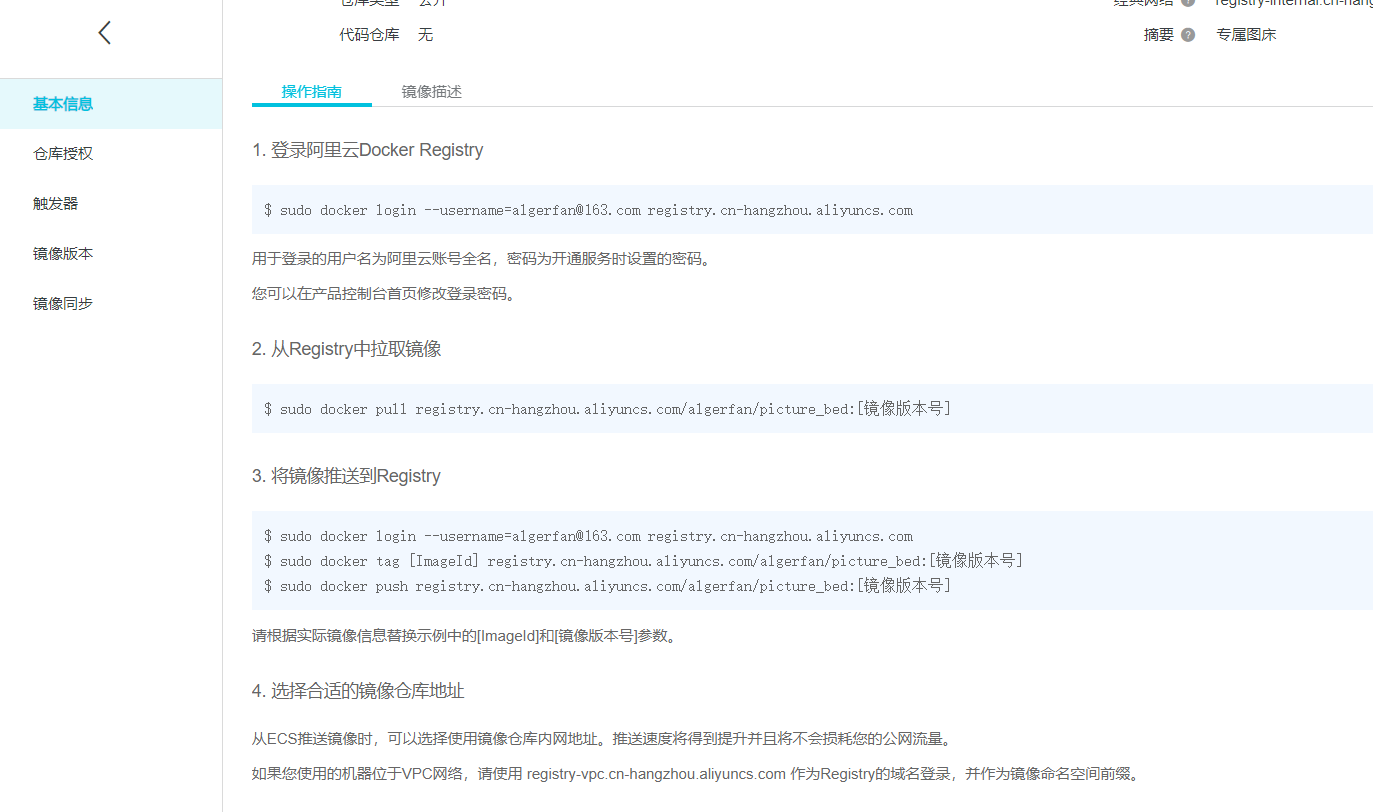Click the sentence about pushing images from ECS
This screenshot has width=1373, height=812.
[x=603, y=739]
